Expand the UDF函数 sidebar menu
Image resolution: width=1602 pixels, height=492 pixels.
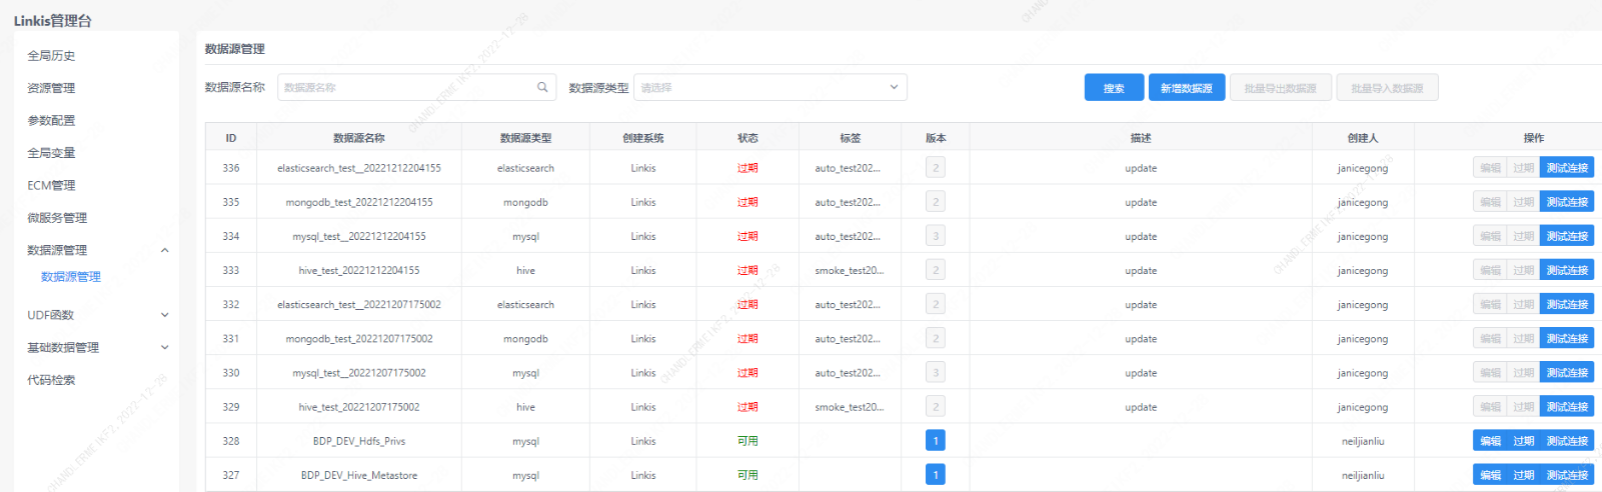point(165,315)
